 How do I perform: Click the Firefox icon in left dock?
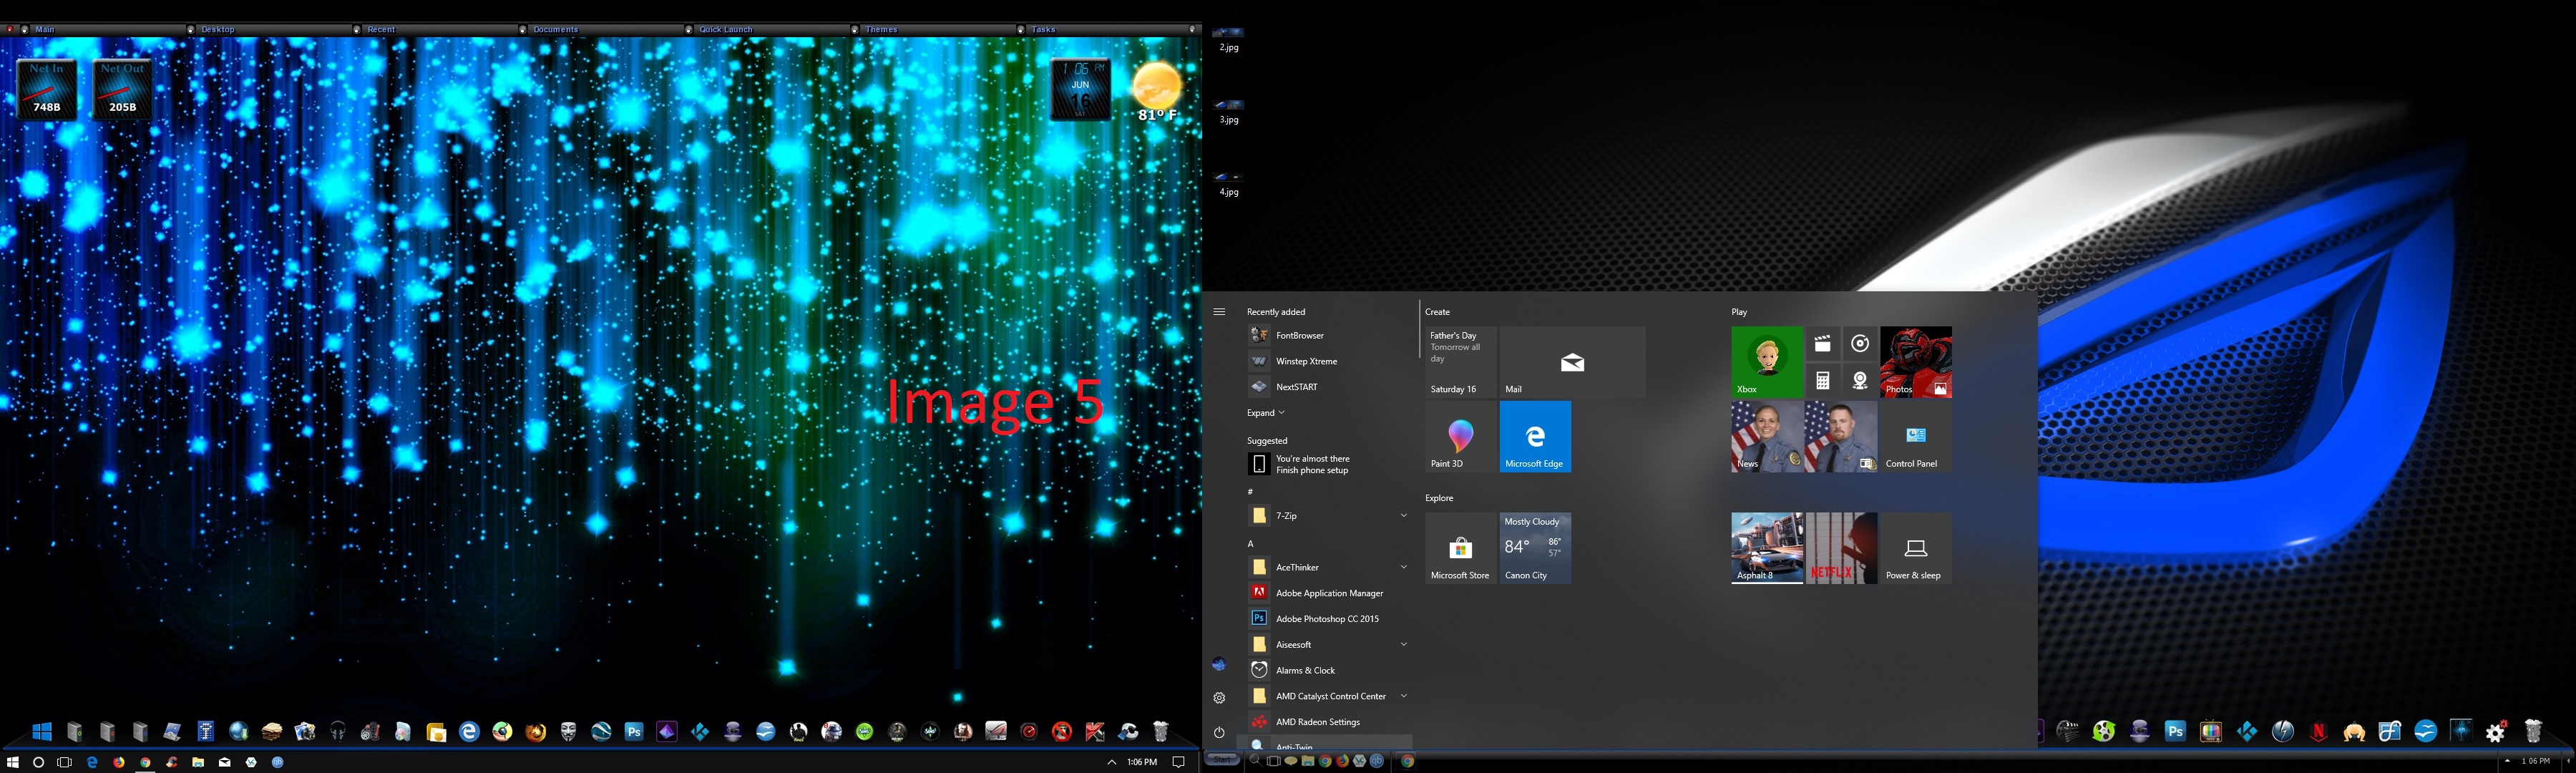tap(535, 732)
